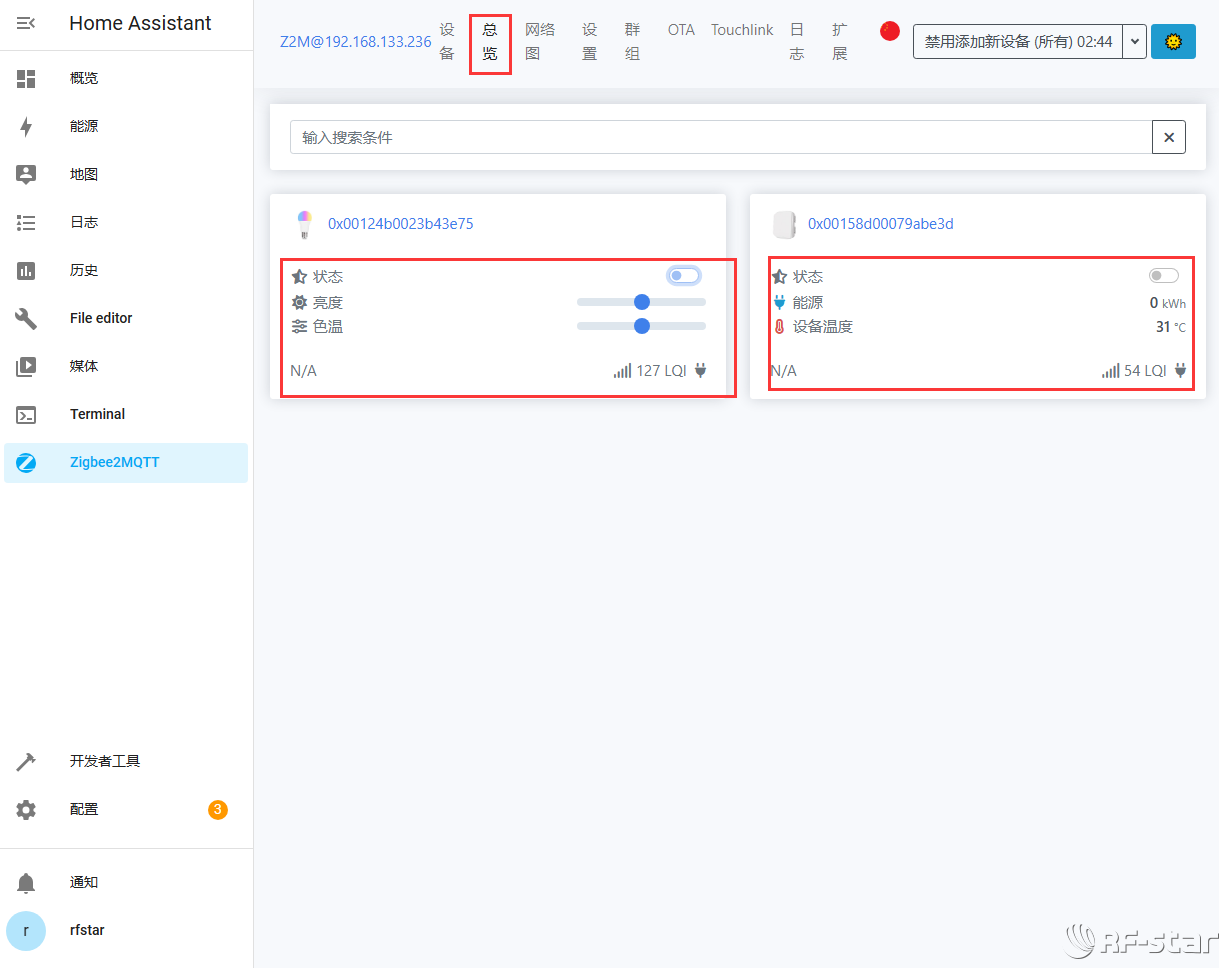The width and height of the screenshot is (1219, 968).
Task: Click the signal bars icon near 127 LQI
Action: [x=622, y=371]
